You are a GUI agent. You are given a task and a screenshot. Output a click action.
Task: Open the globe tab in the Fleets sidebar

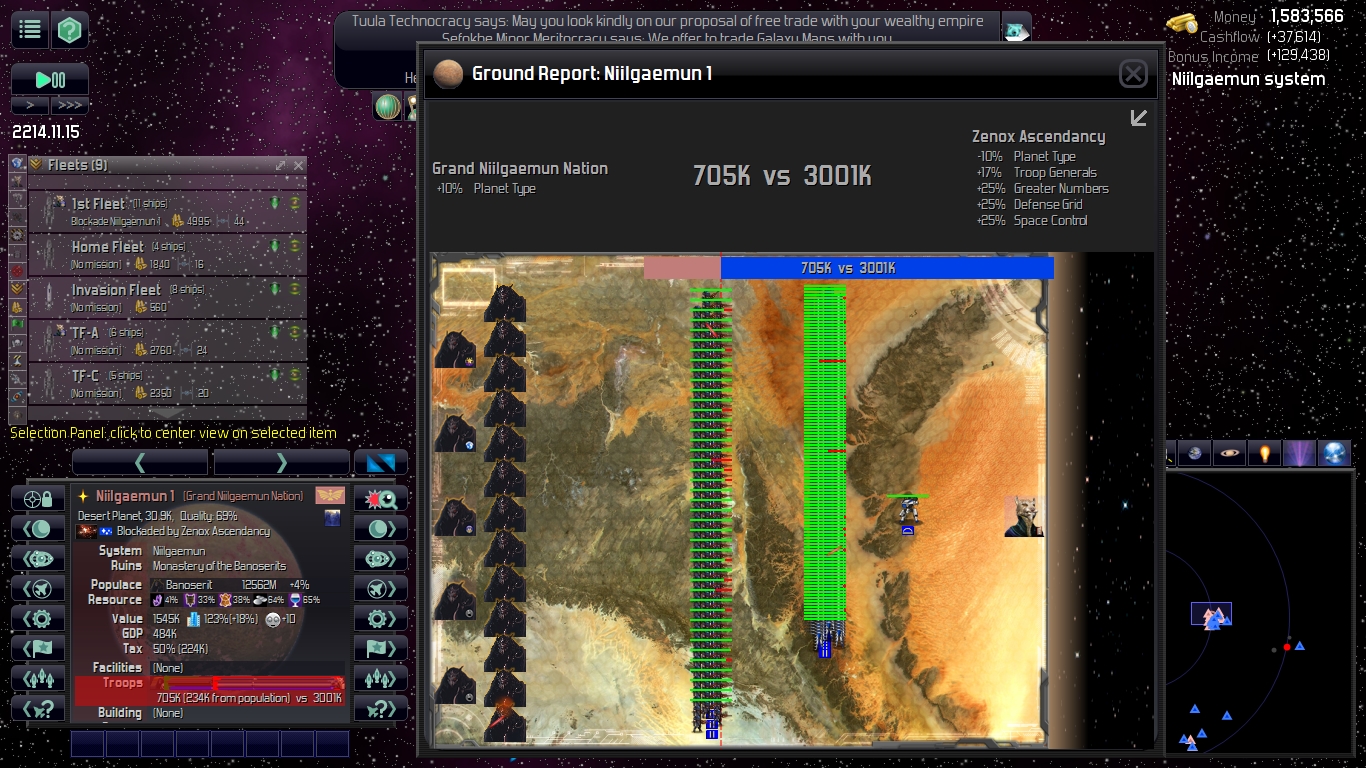(17, 164)
